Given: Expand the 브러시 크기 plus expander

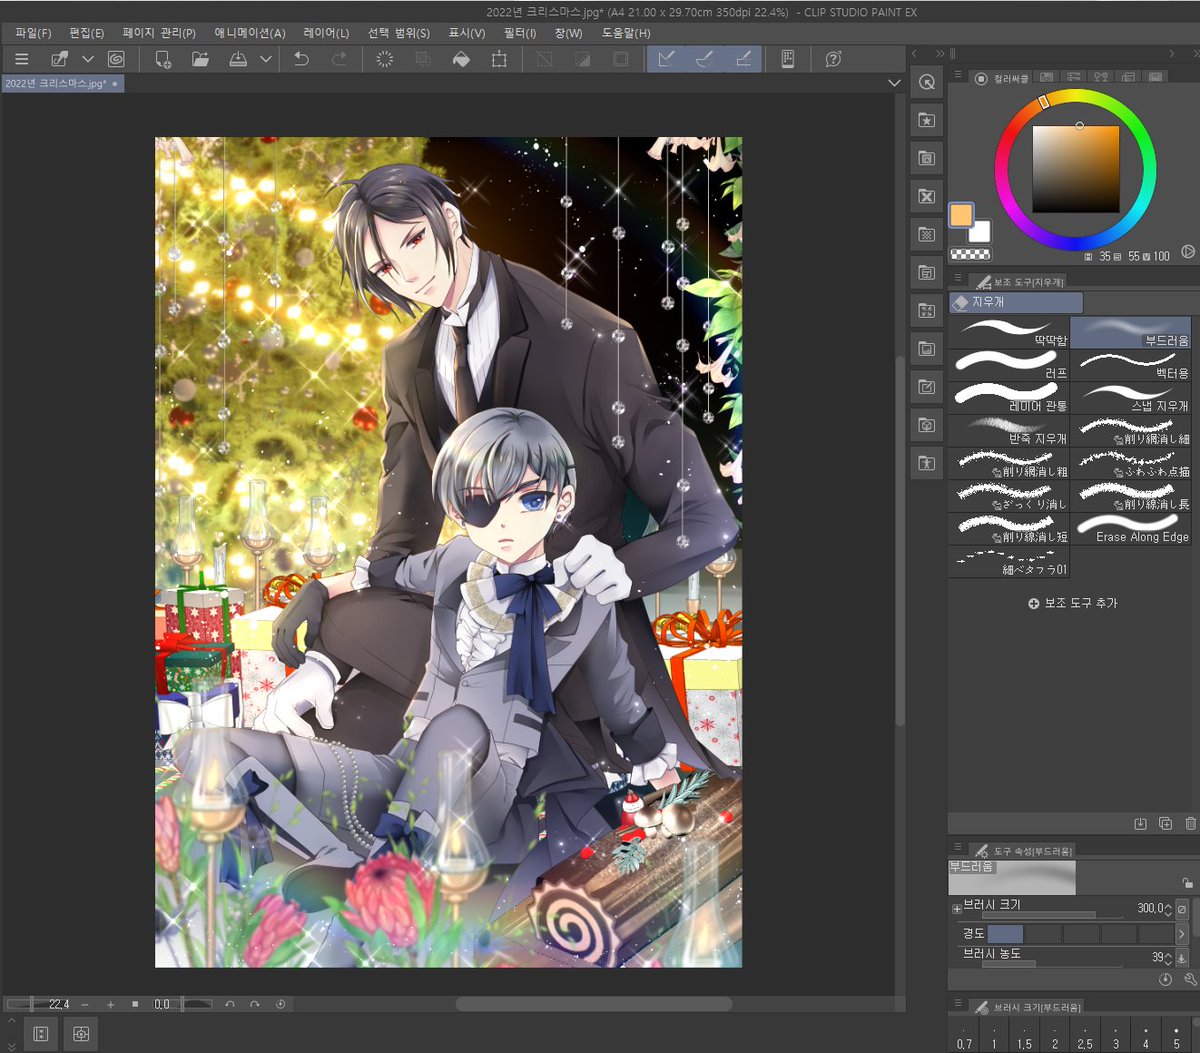Looking at the screenshot, I should [957, 909].
